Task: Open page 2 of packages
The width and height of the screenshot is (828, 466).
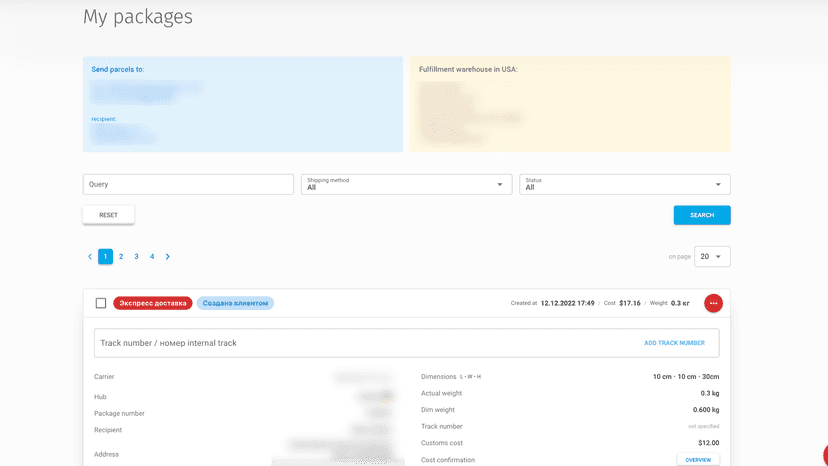Action: pyautogui.click(x=121, y=256)
